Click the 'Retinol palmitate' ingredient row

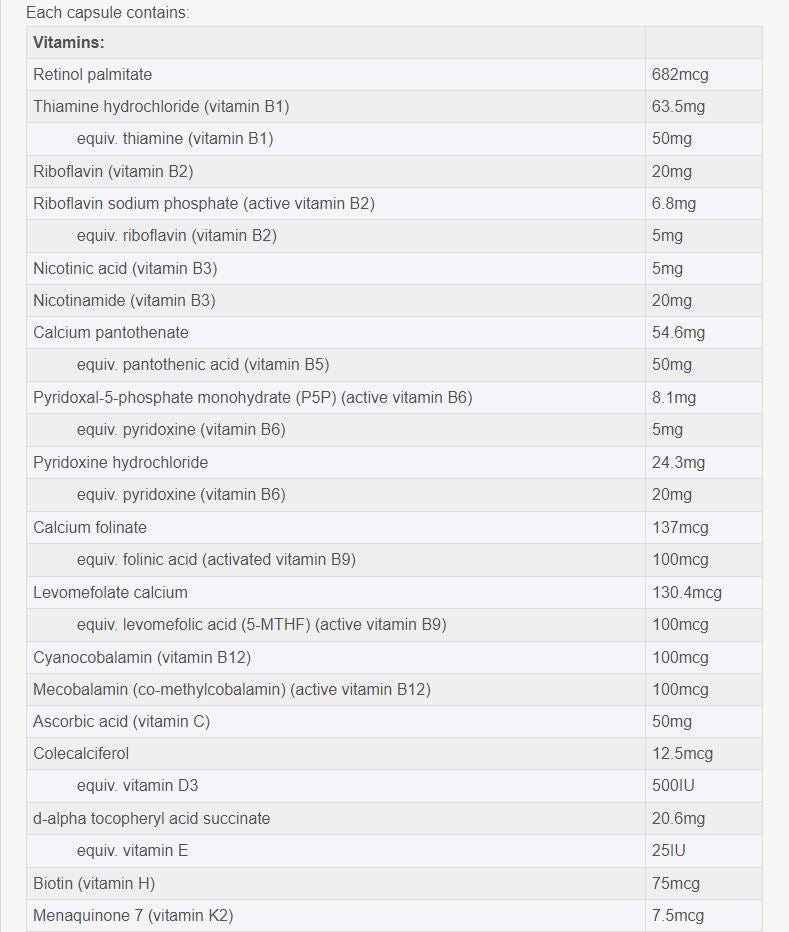(93, 74)
